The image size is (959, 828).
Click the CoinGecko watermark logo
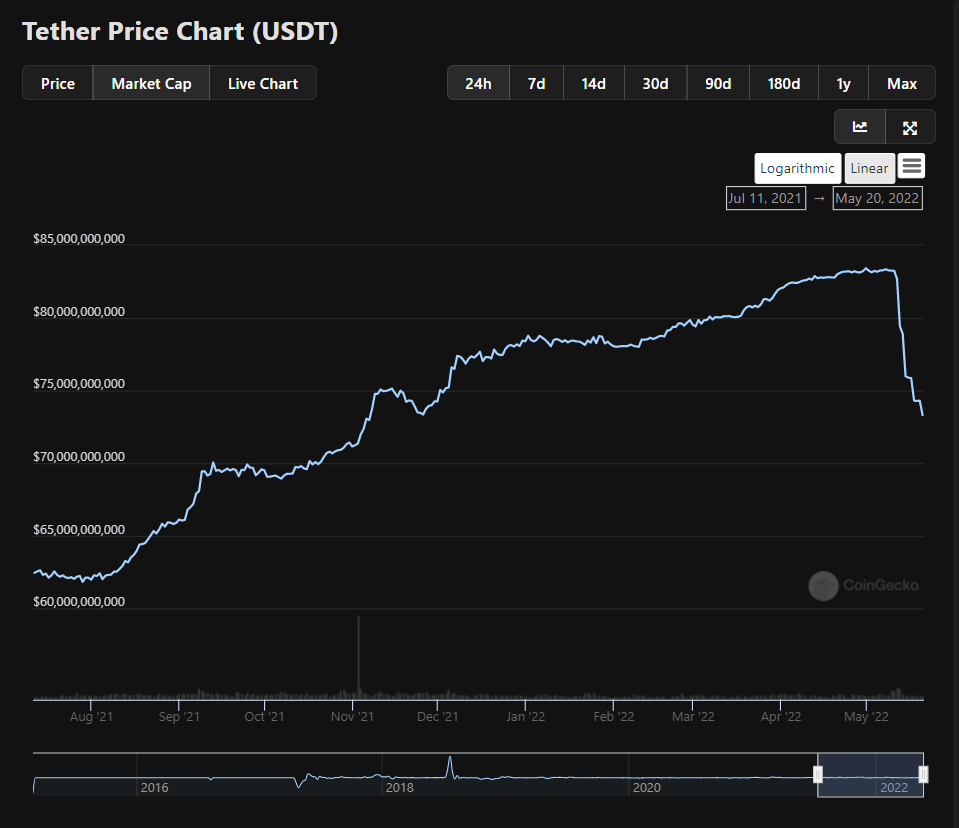[864, 586]
